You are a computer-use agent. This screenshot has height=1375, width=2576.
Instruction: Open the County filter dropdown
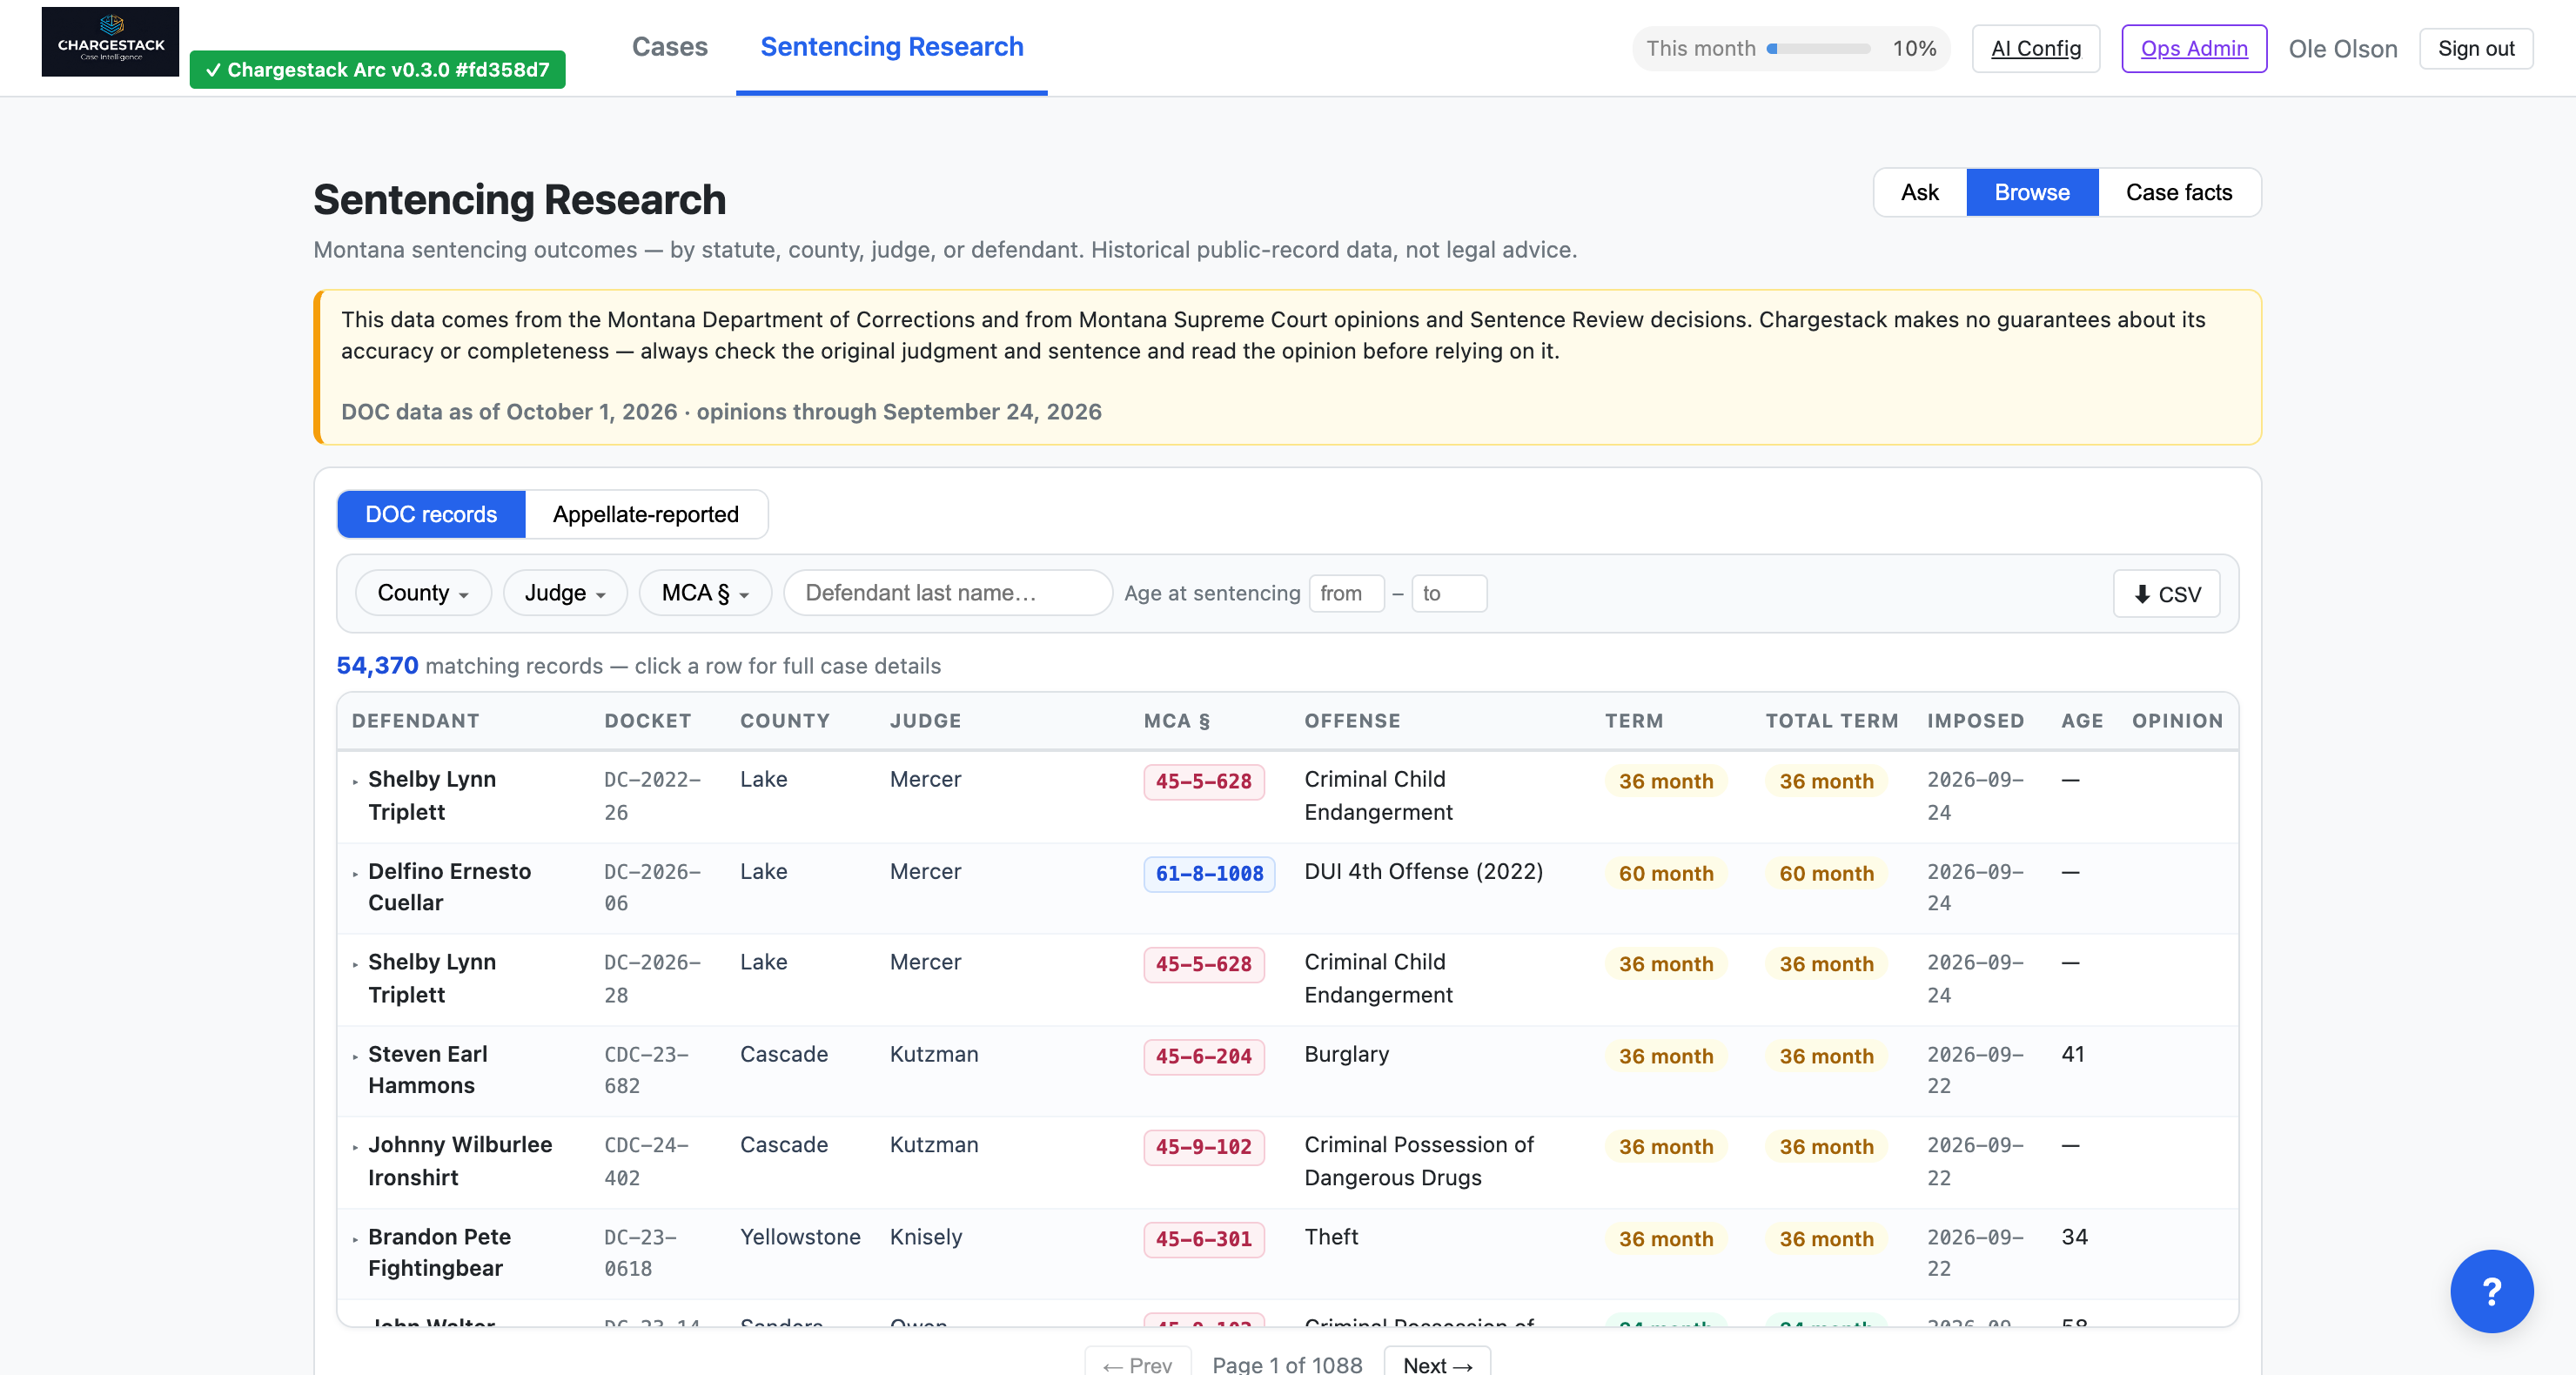coord(423,593)
